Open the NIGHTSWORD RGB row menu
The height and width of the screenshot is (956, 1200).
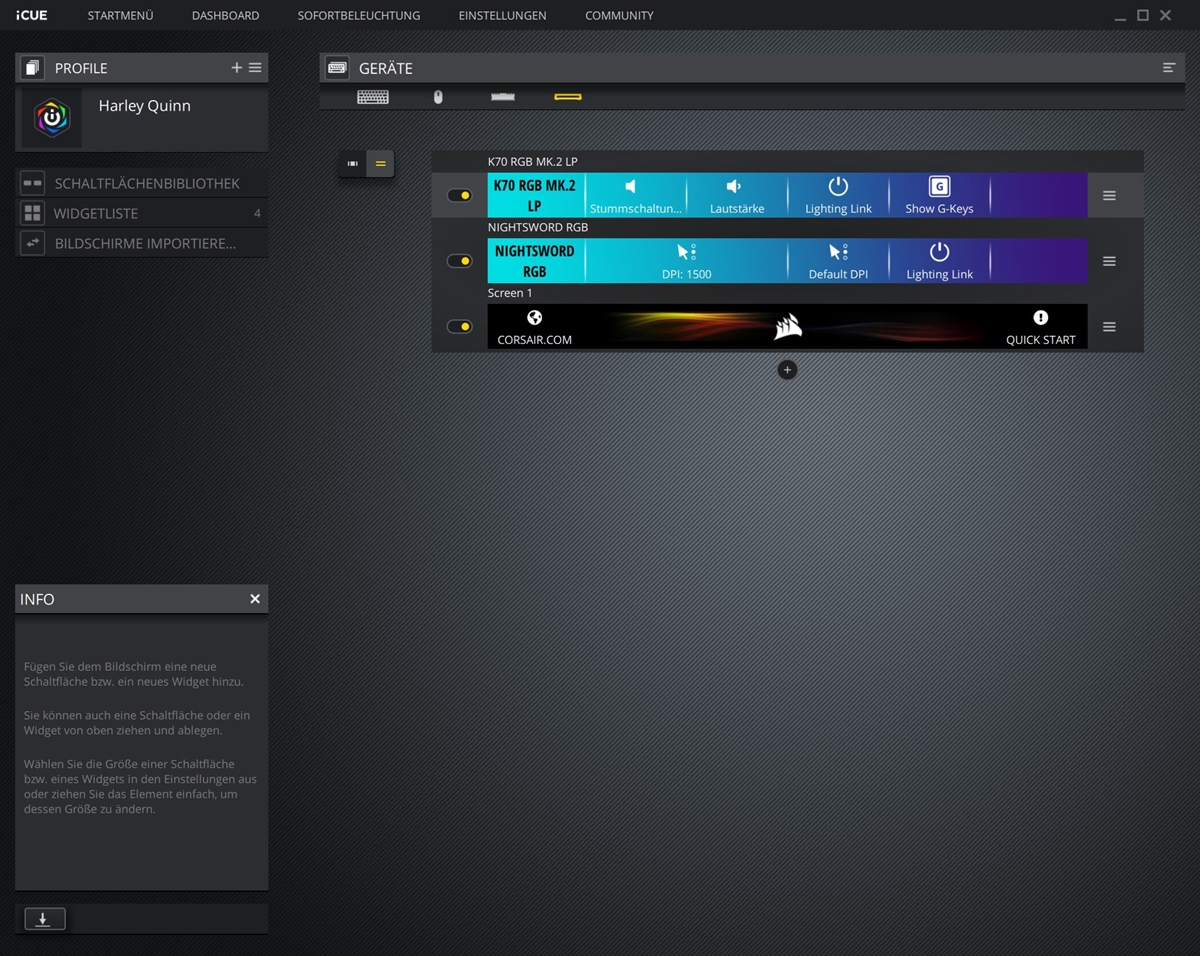[1109, 261]
